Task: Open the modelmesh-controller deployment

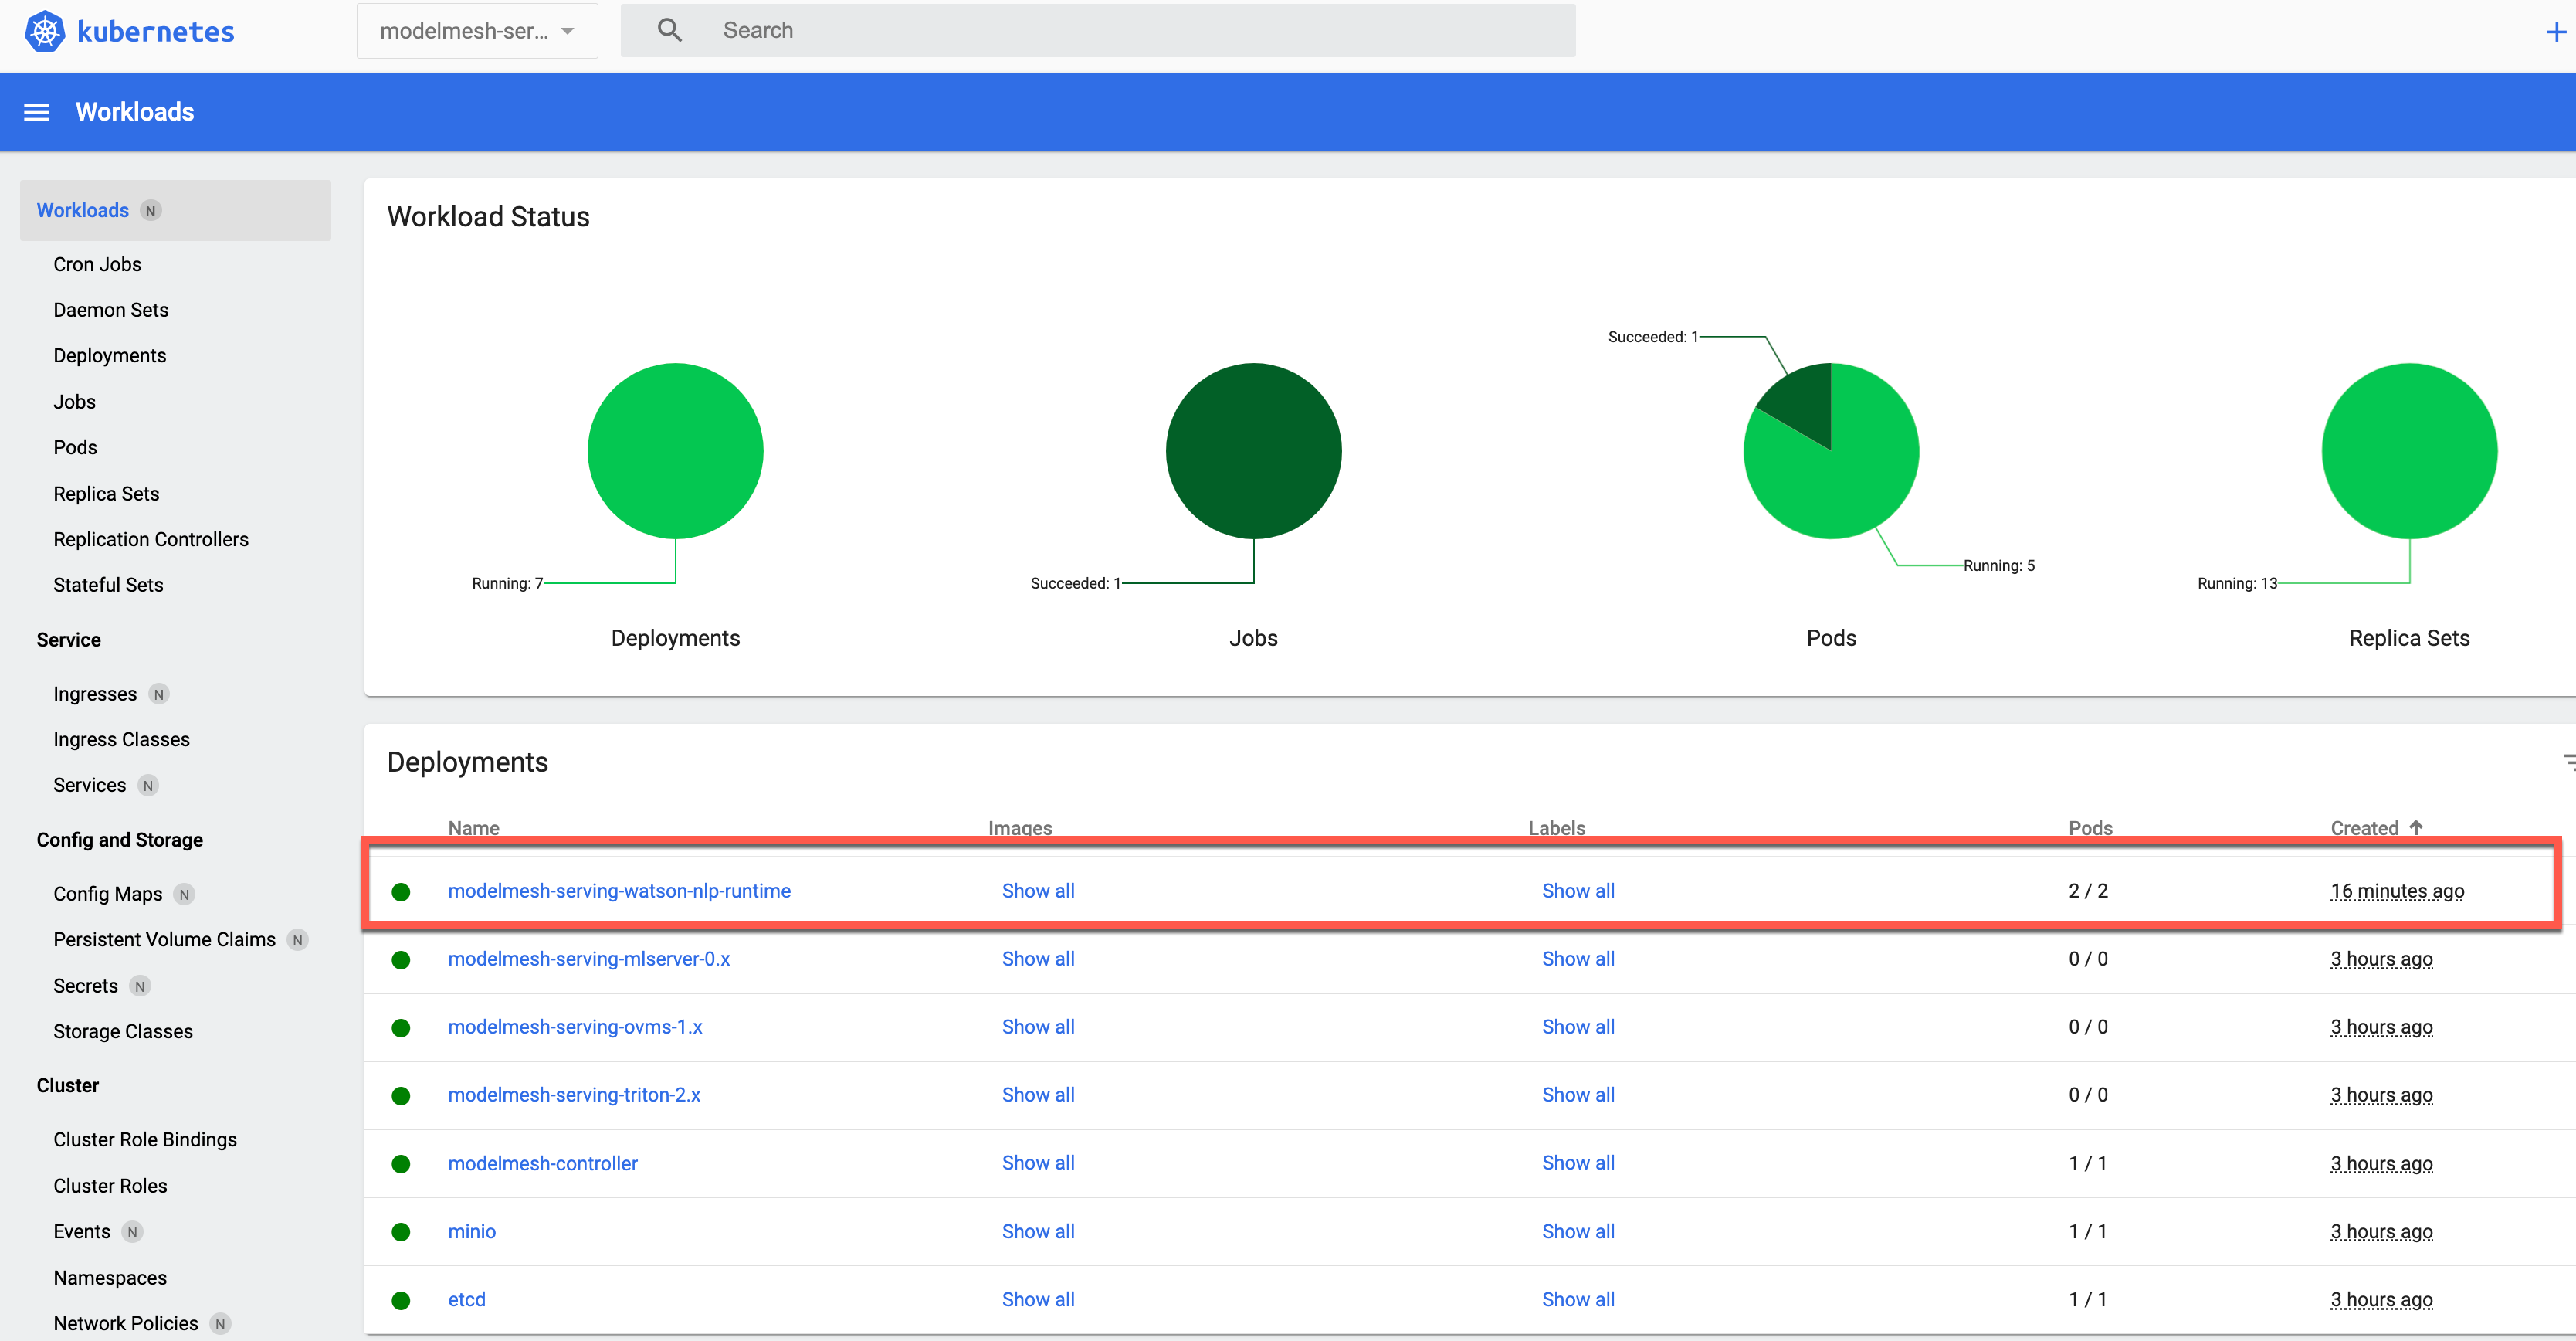Action: coord(542,1162)
